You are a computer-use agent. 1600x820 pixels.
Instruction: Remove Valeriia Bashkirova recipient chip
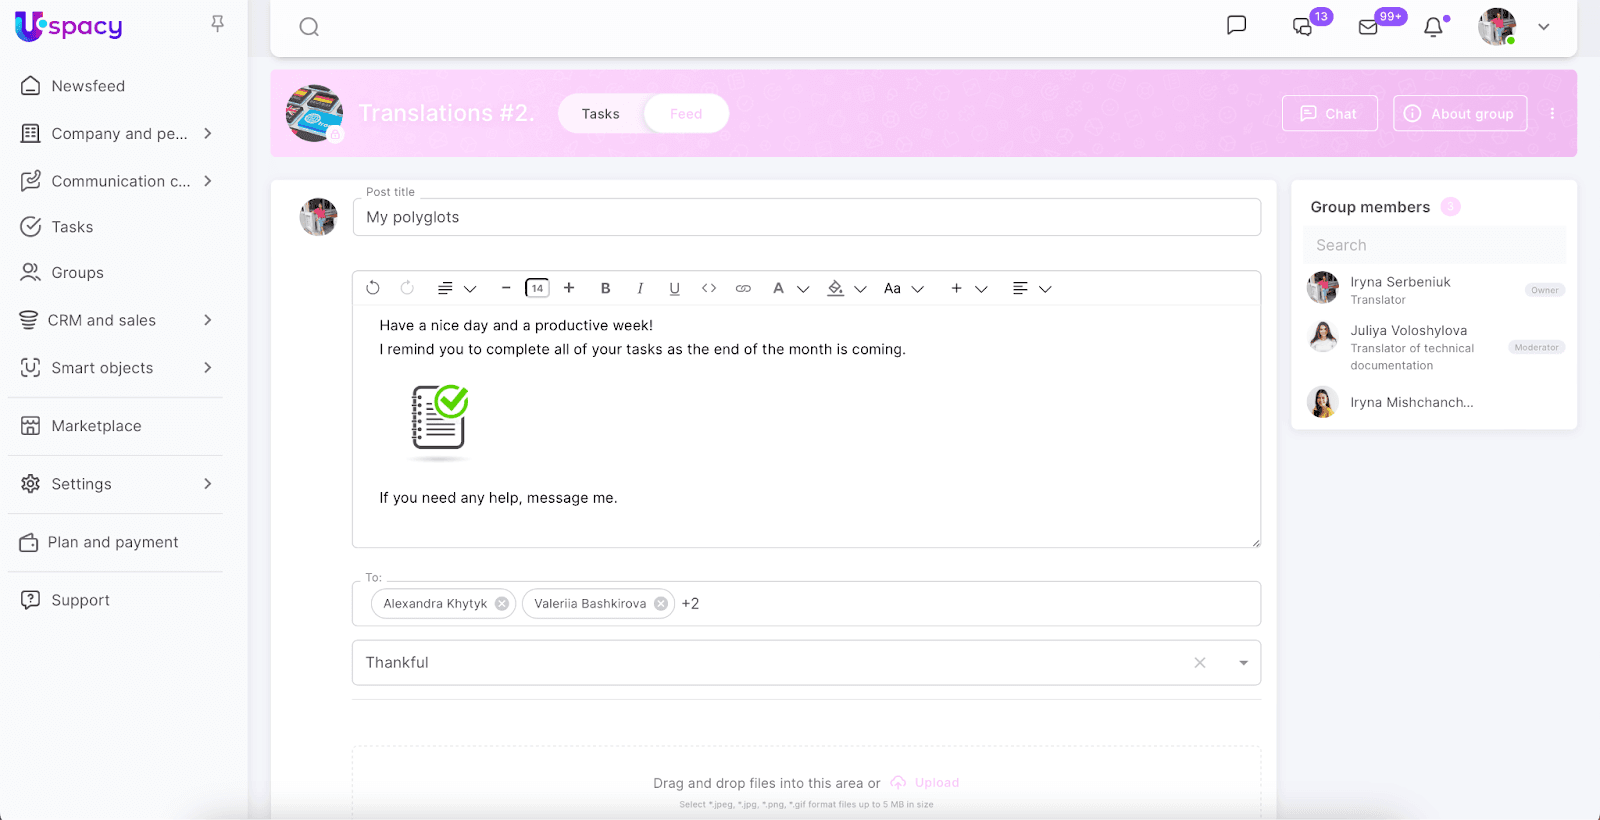661,604
